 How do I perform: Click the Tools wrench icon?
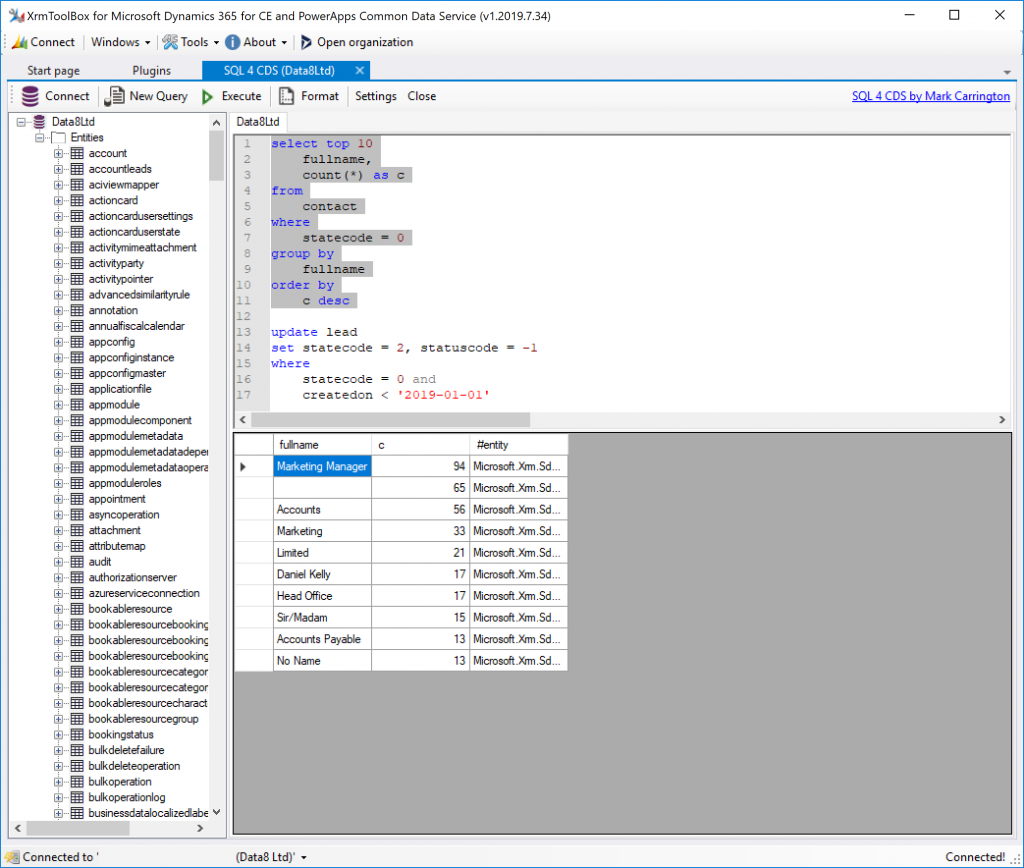point(171,42)
